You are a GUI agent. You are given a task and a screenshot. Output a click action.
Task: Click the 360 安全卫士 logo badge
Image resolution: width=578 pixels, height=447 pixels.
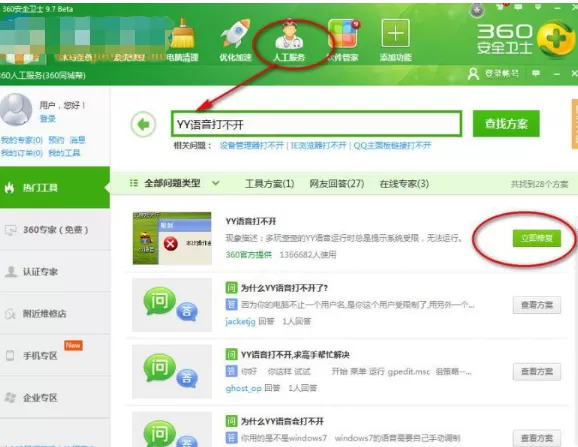pyautogui.click(x=556, y=39)
